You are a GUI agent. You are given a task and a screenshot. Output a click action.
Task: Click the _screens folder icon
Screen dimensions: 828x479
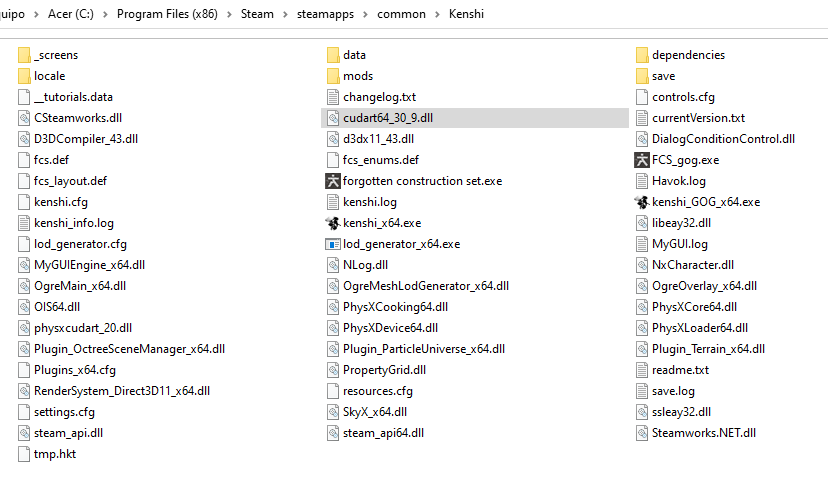(24, 55)
